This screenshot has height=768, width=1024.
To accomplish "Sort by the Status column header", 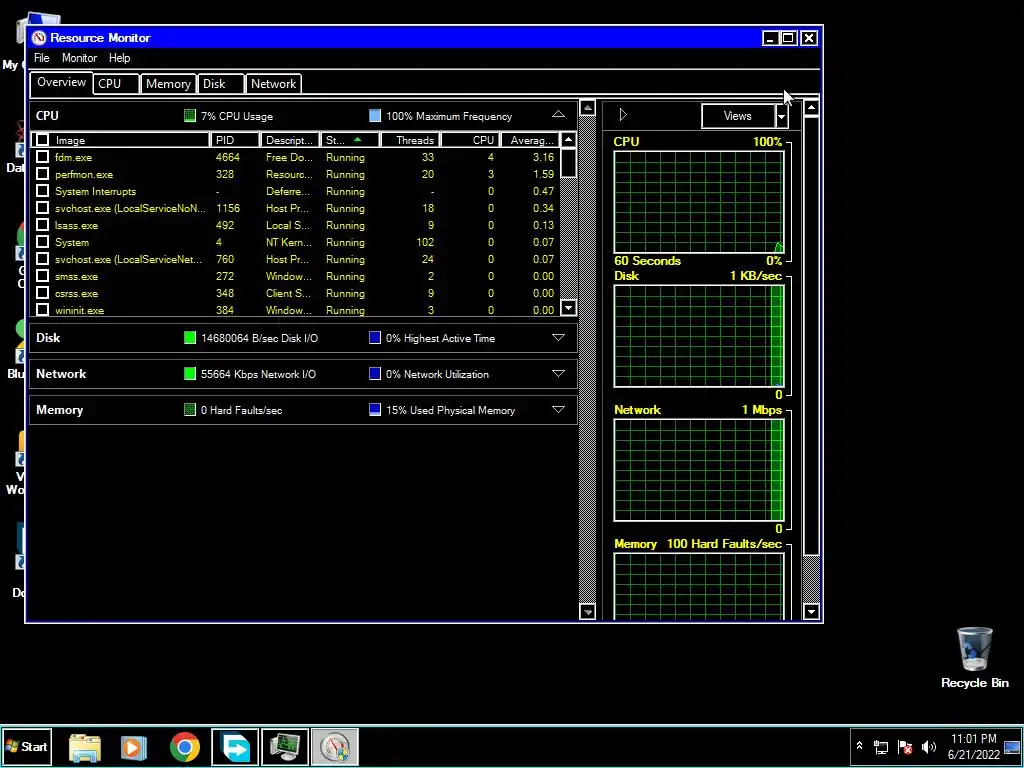I will (349, 140).
